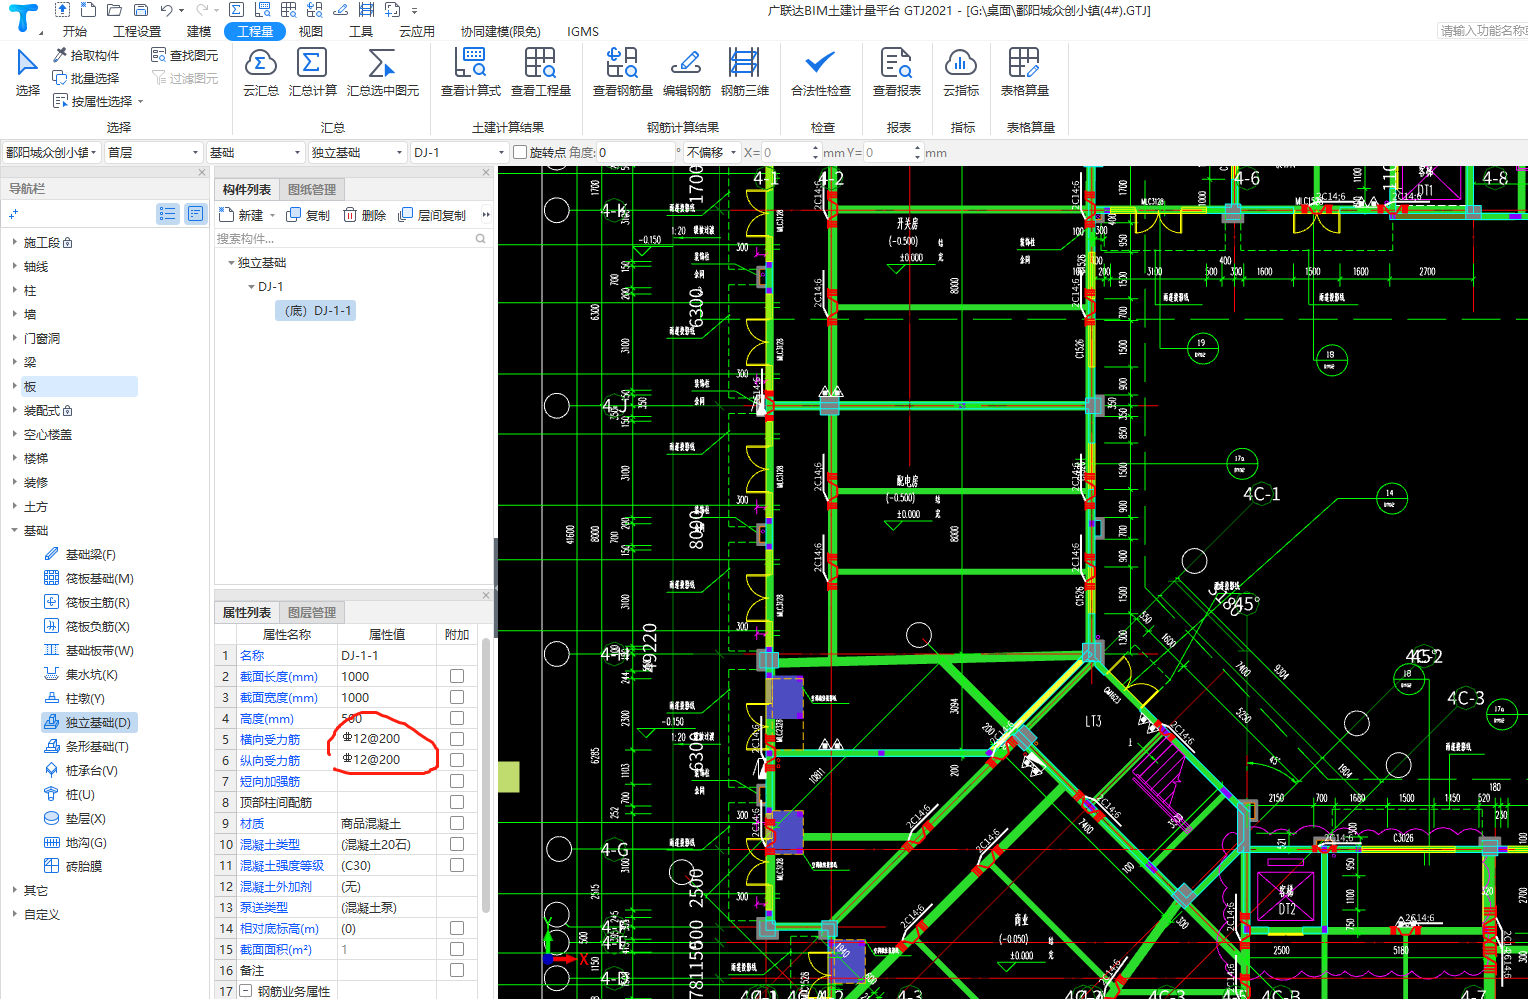Click 新建 component button

click(x=246, y=215)
